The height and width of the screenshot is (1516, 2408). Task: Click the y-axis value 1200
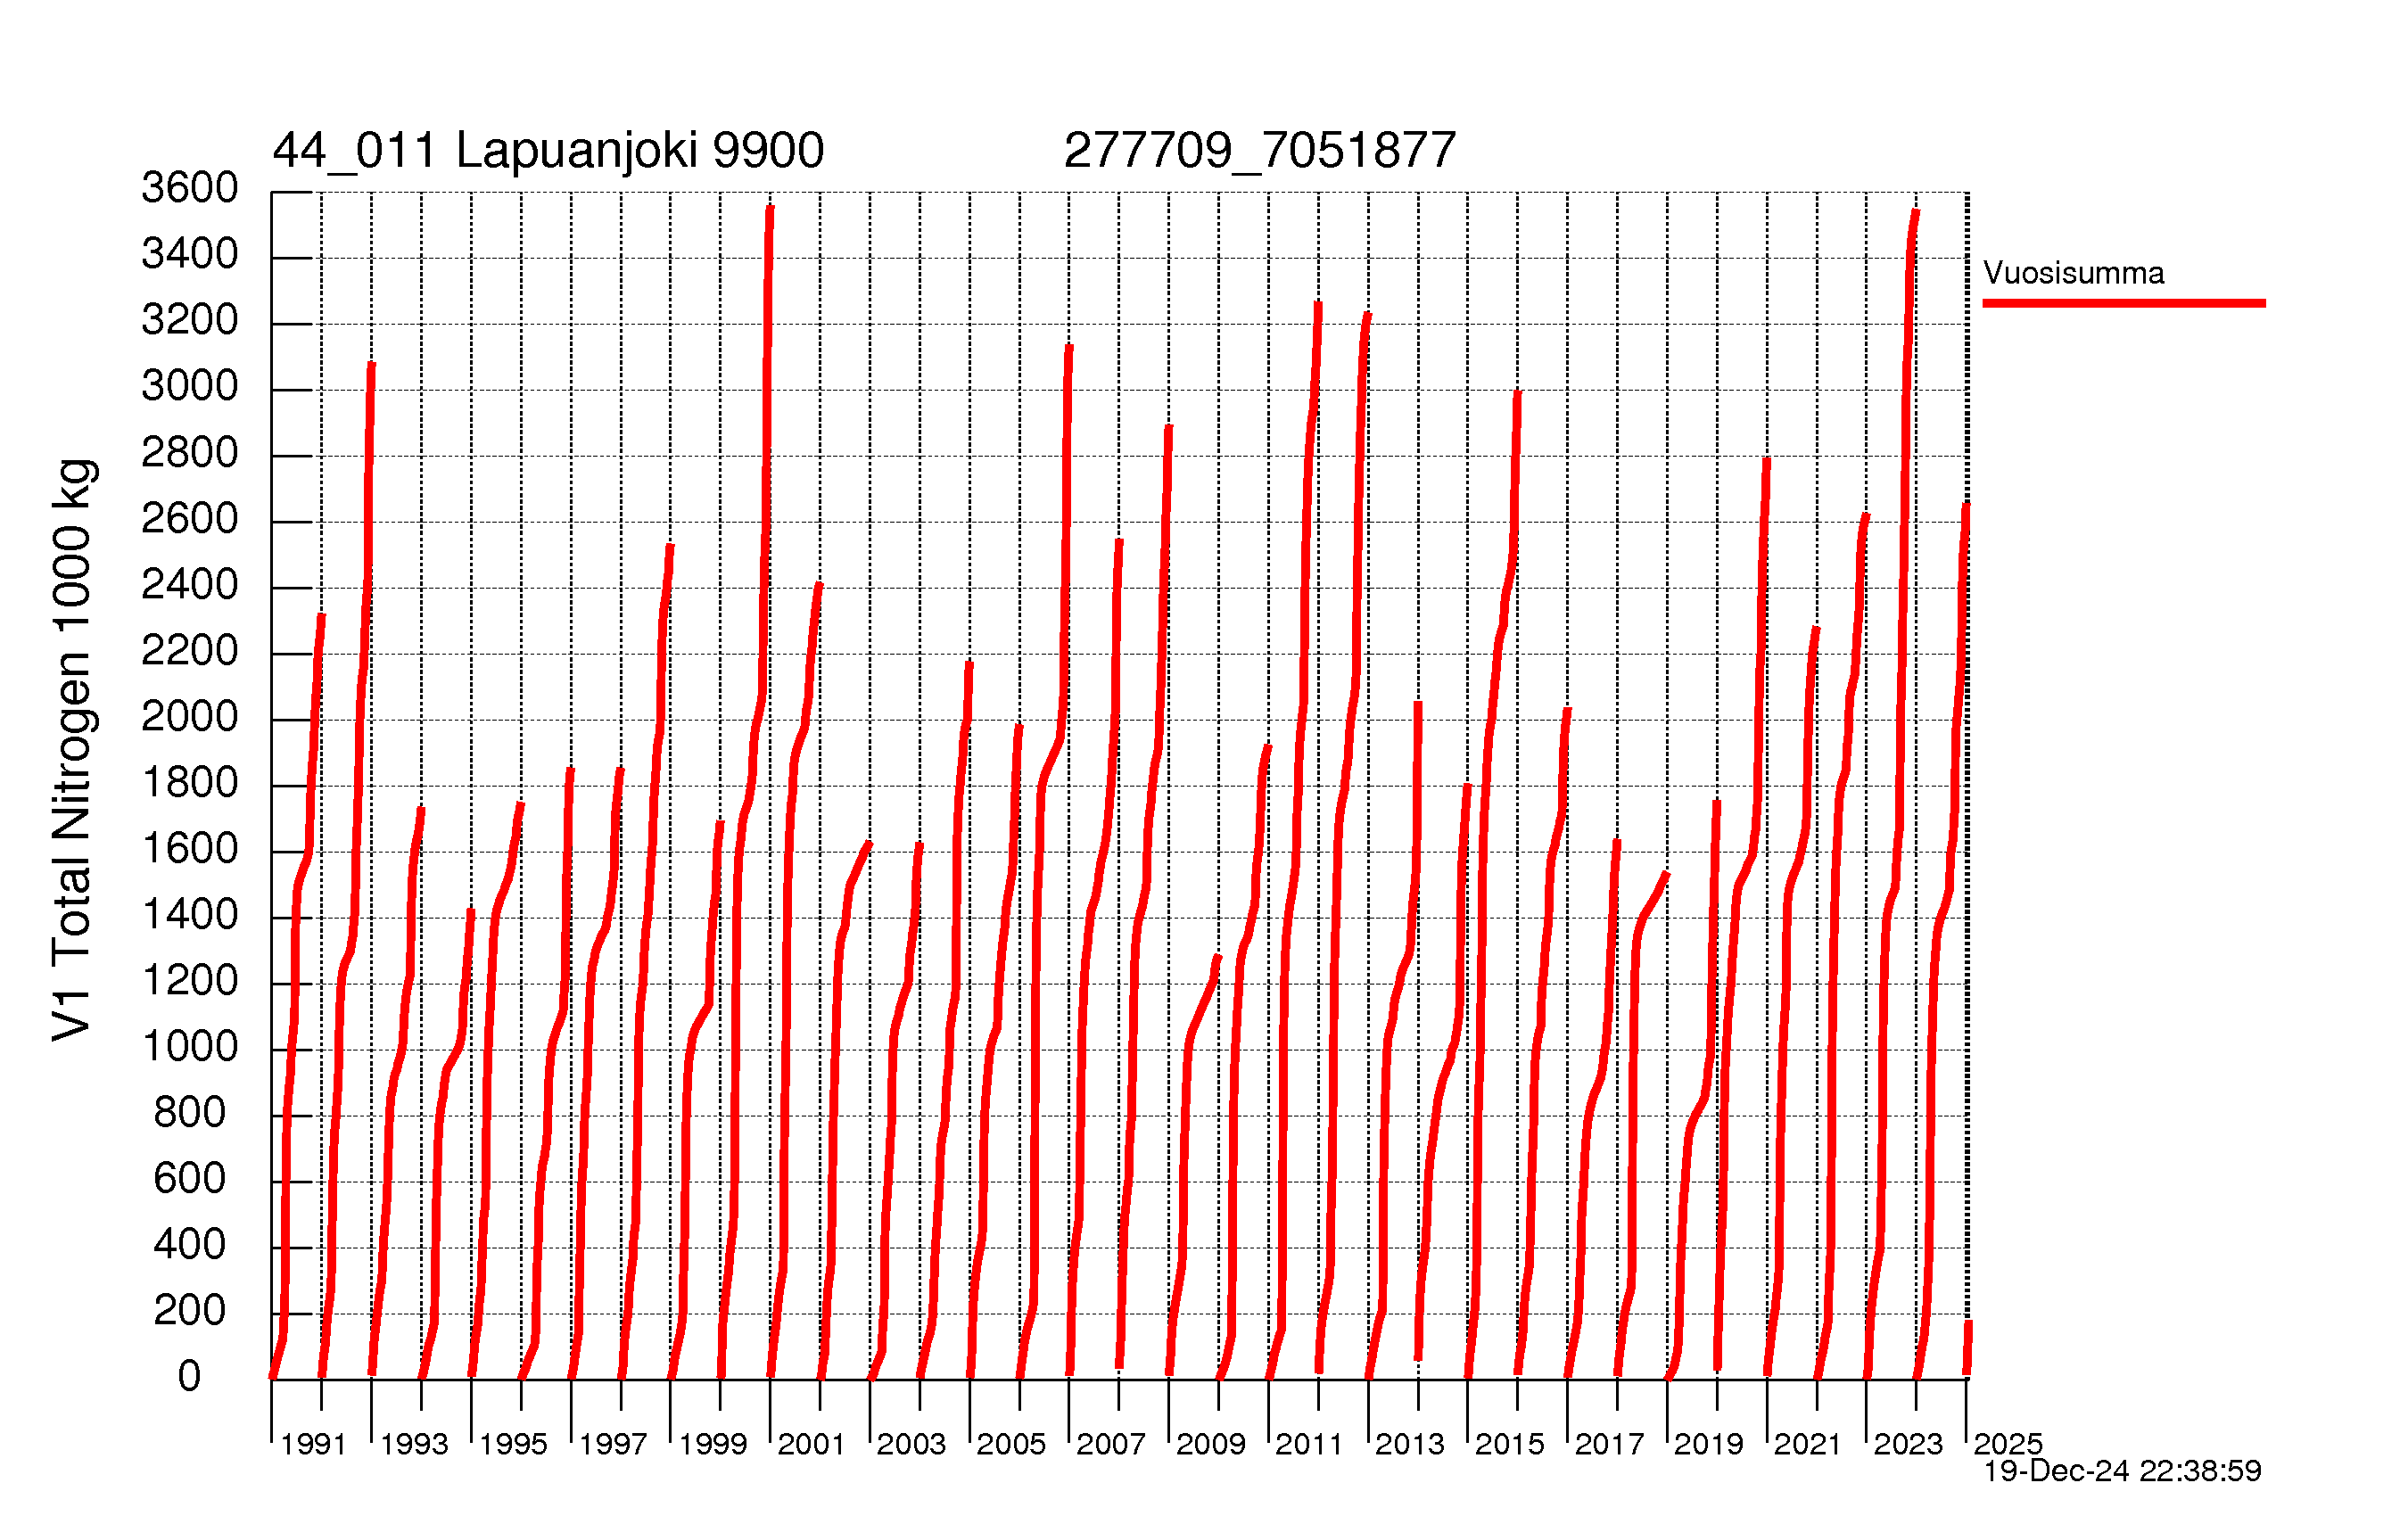click(190, 981)
